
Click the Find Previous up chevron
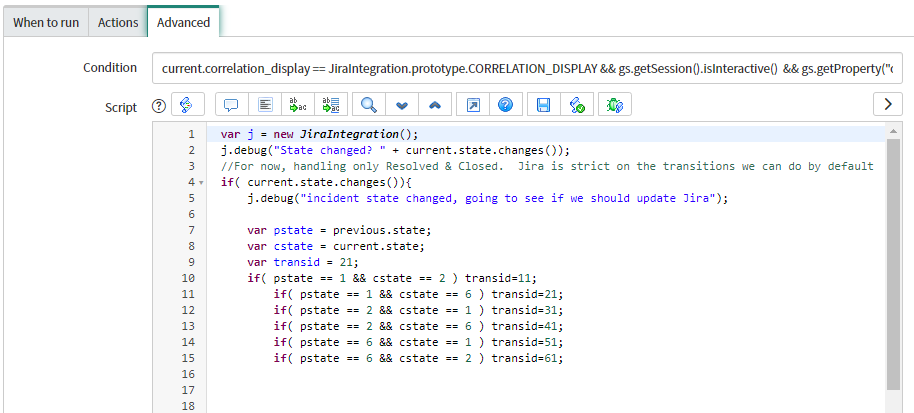pyautogui.click(x=435, y=105)
